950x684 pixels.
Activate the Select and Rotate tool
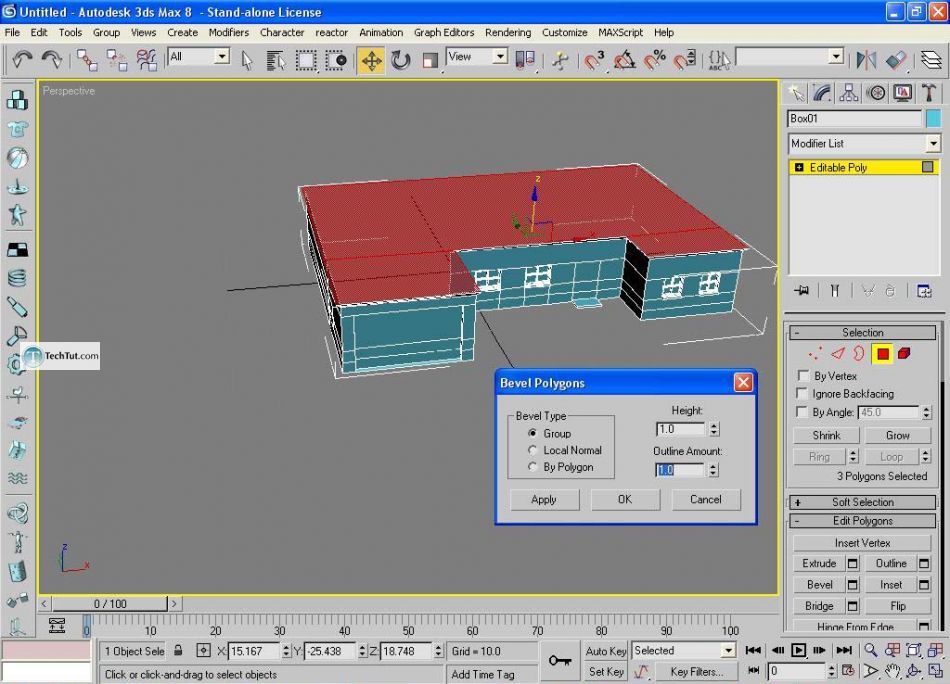(x=400, y=60)
